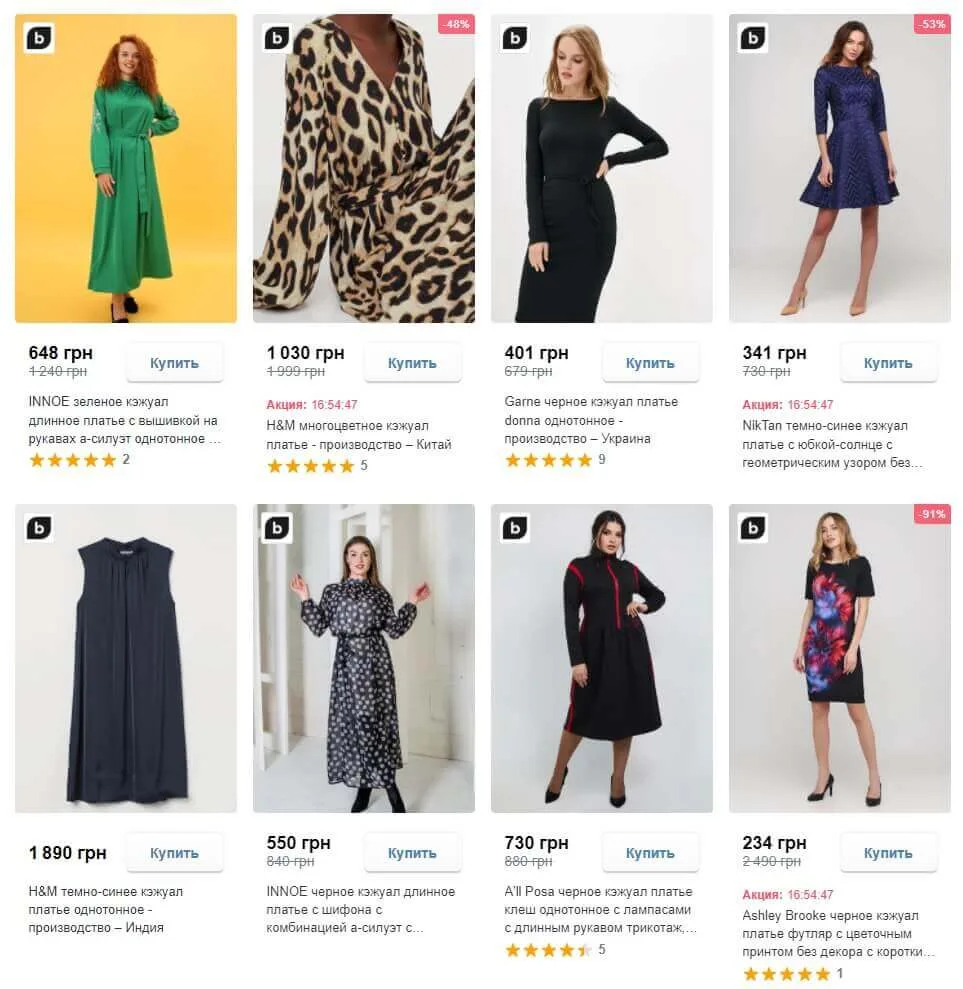963x989 pixels.
Task: Click the star rating of Garne dress
Action: click(548, 461)
